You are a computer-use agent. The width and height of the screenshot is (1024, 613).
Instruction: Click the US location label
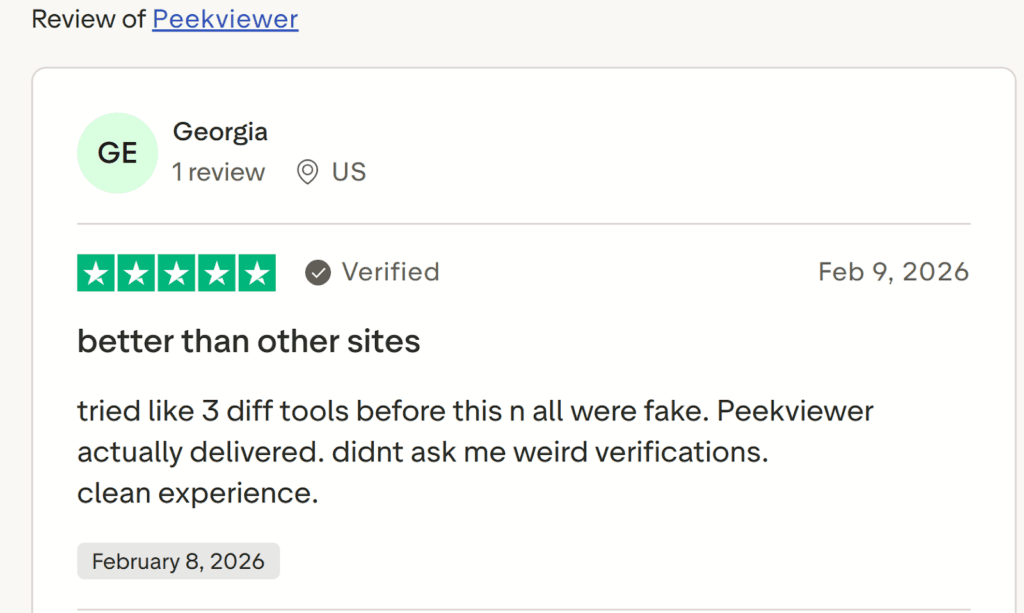[349, 171]
